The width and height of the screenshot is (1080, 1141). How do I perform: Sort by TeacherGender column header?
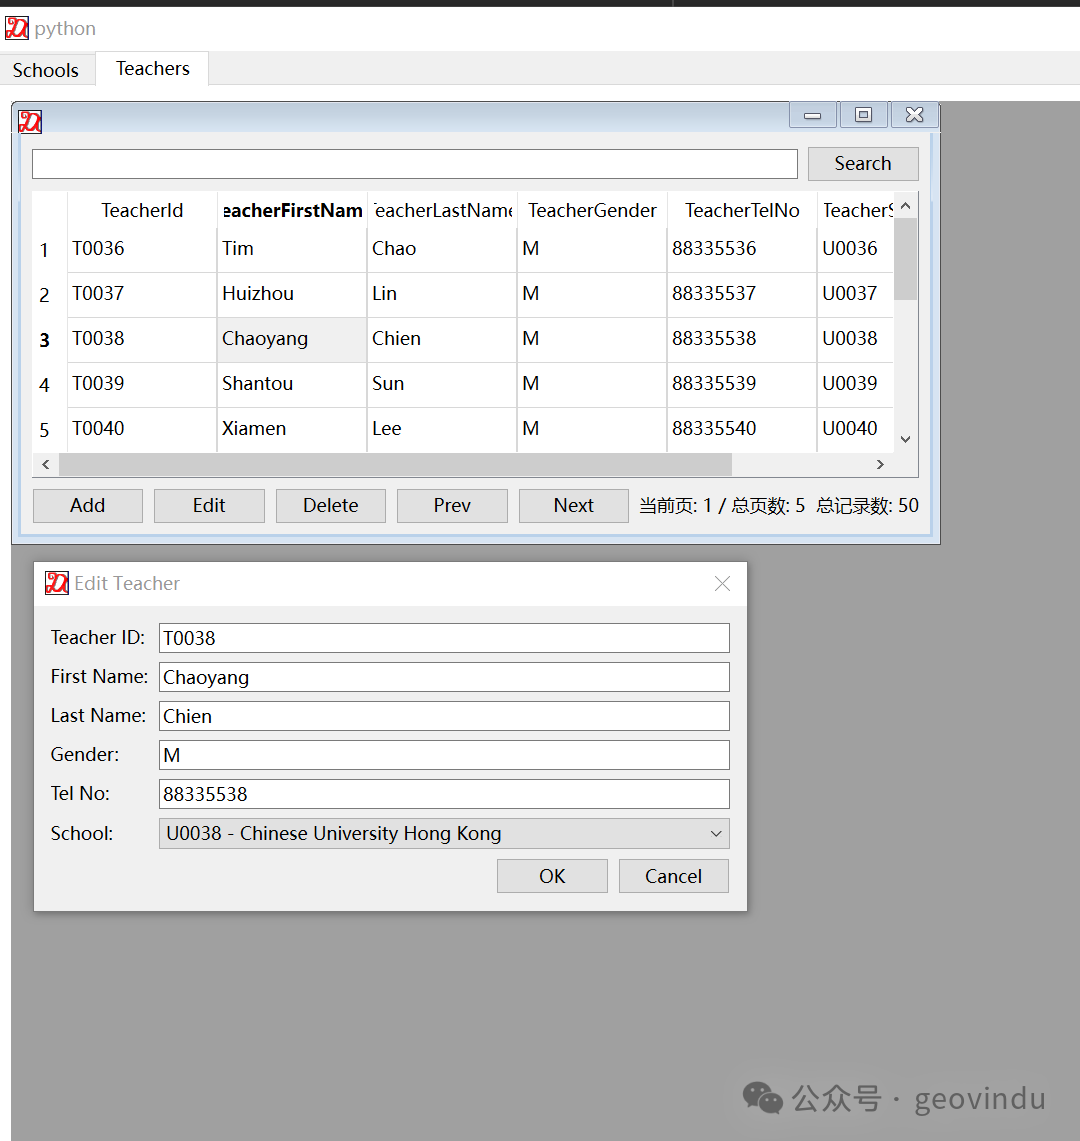pyautogui.click(x=592, y=210)
